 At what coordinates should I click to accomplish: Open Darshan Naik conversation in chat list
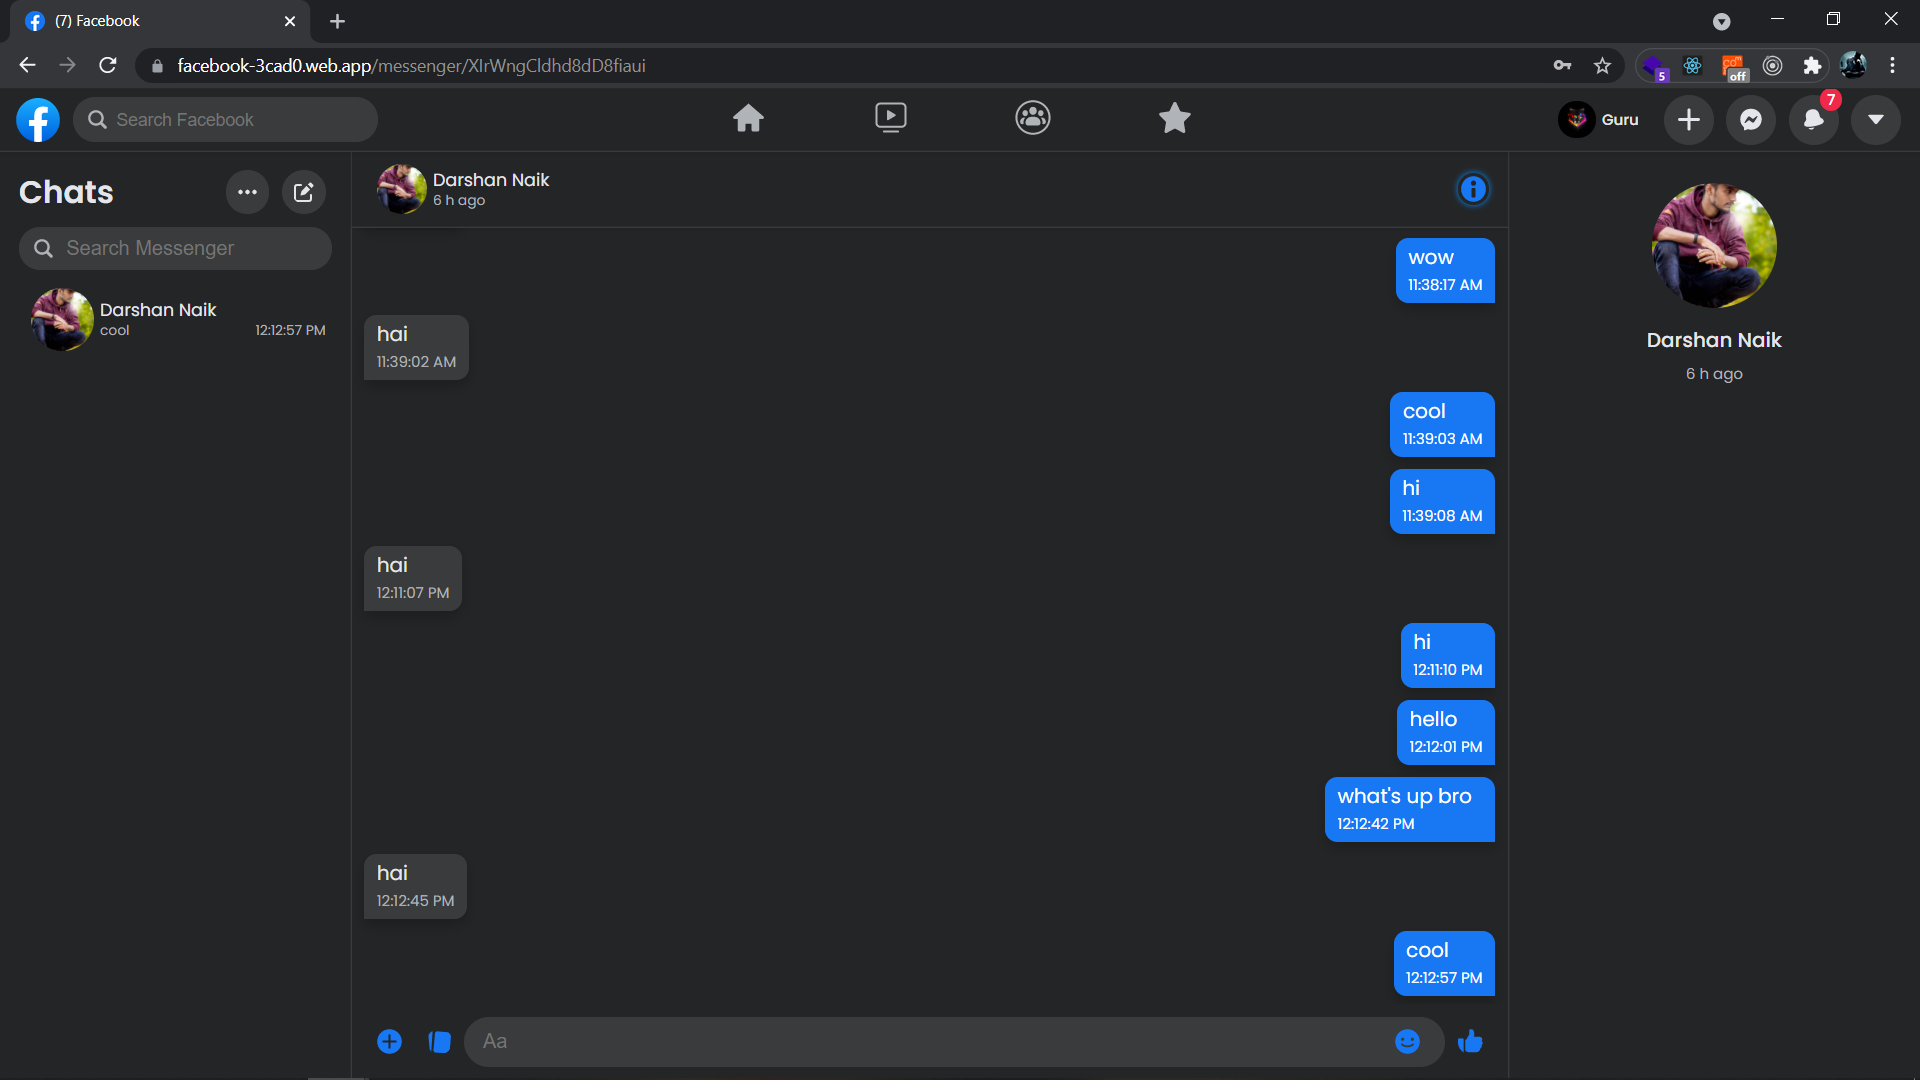[176, 319]
